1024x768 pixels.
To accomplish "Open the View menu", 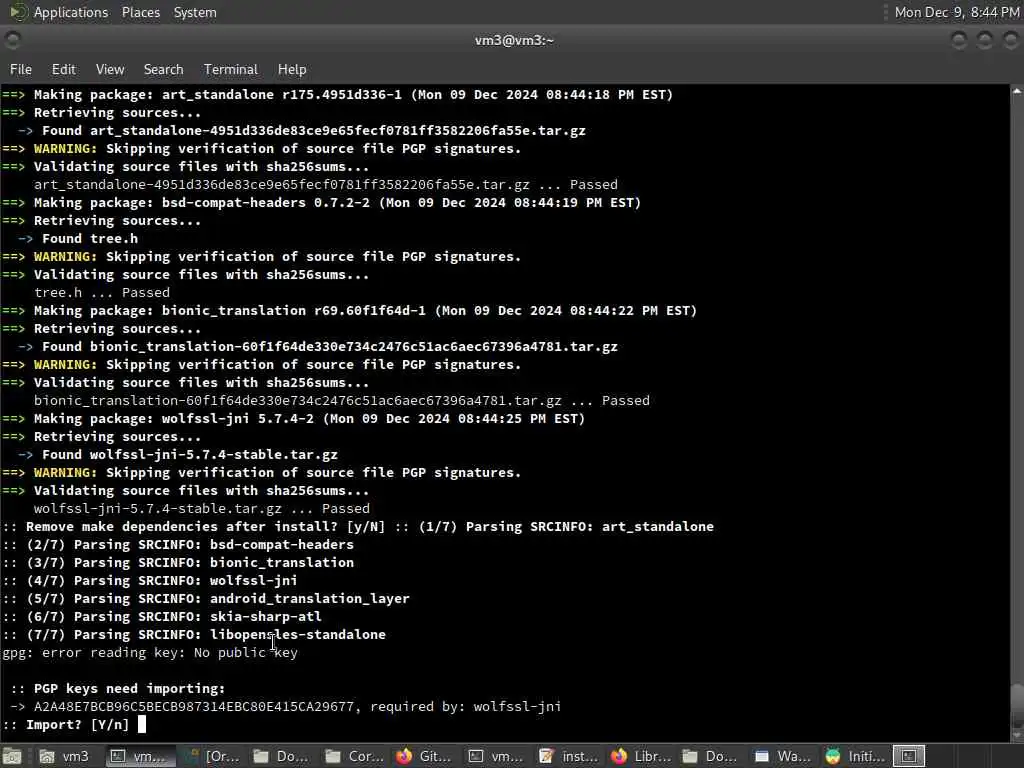I will (110, 69).
